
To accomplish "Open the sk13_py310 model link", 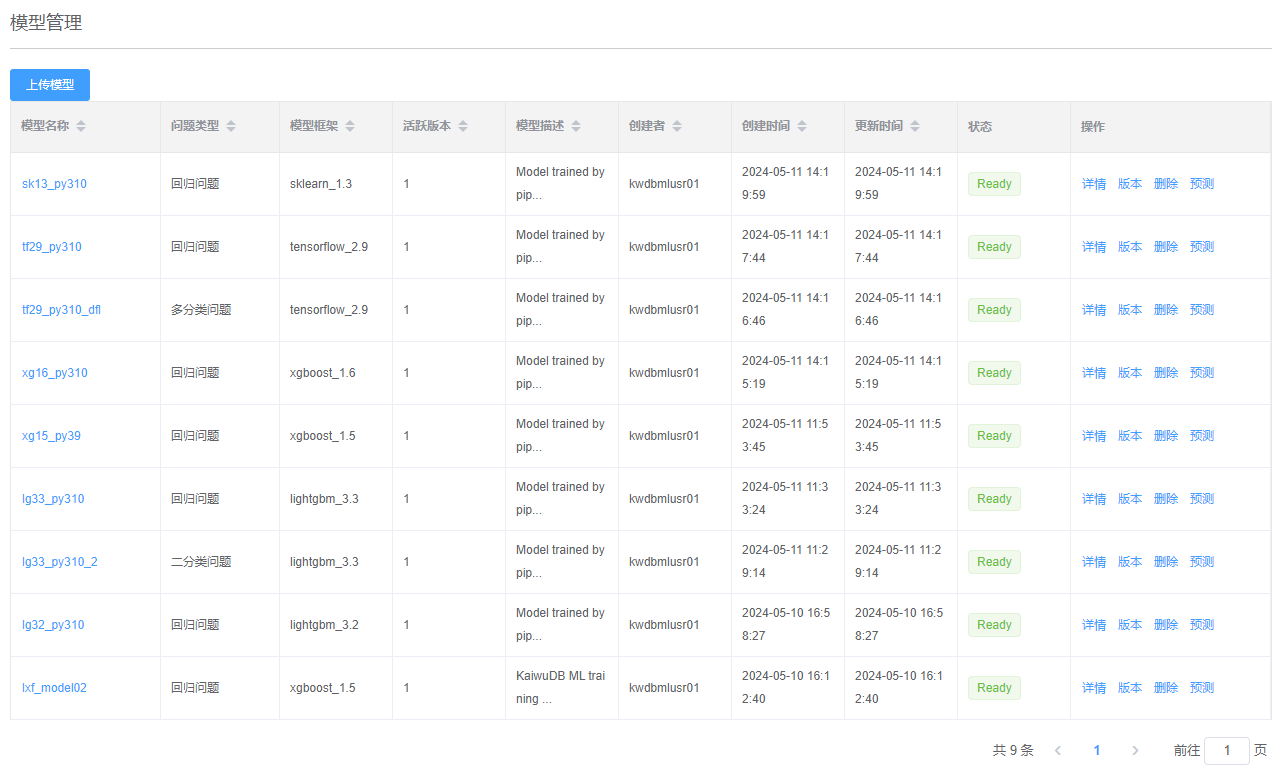I will coord(54,184).
